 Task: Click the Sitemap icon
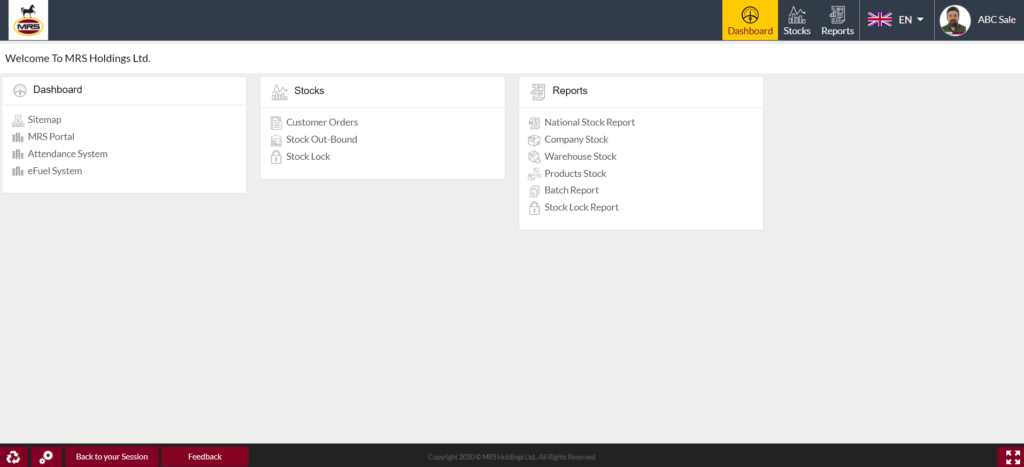18,120
